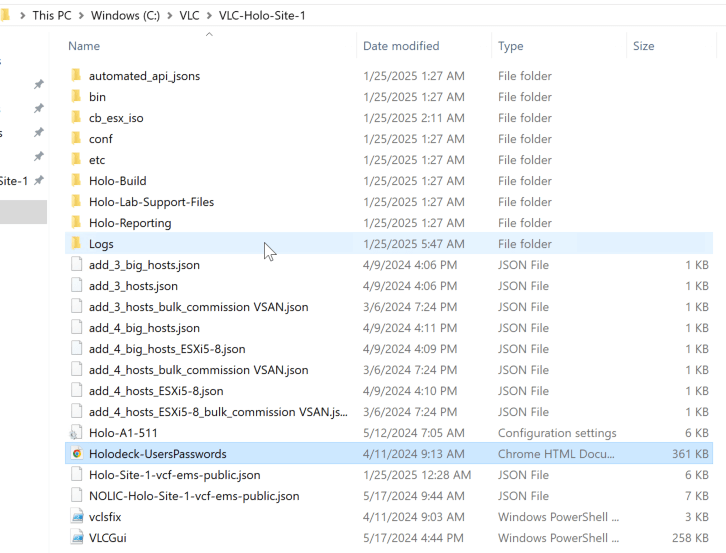Select the Holo-Site-1-vcf-ems-public.json file
This screenshot has width=726, height=553.
click(x=174, y=475)
